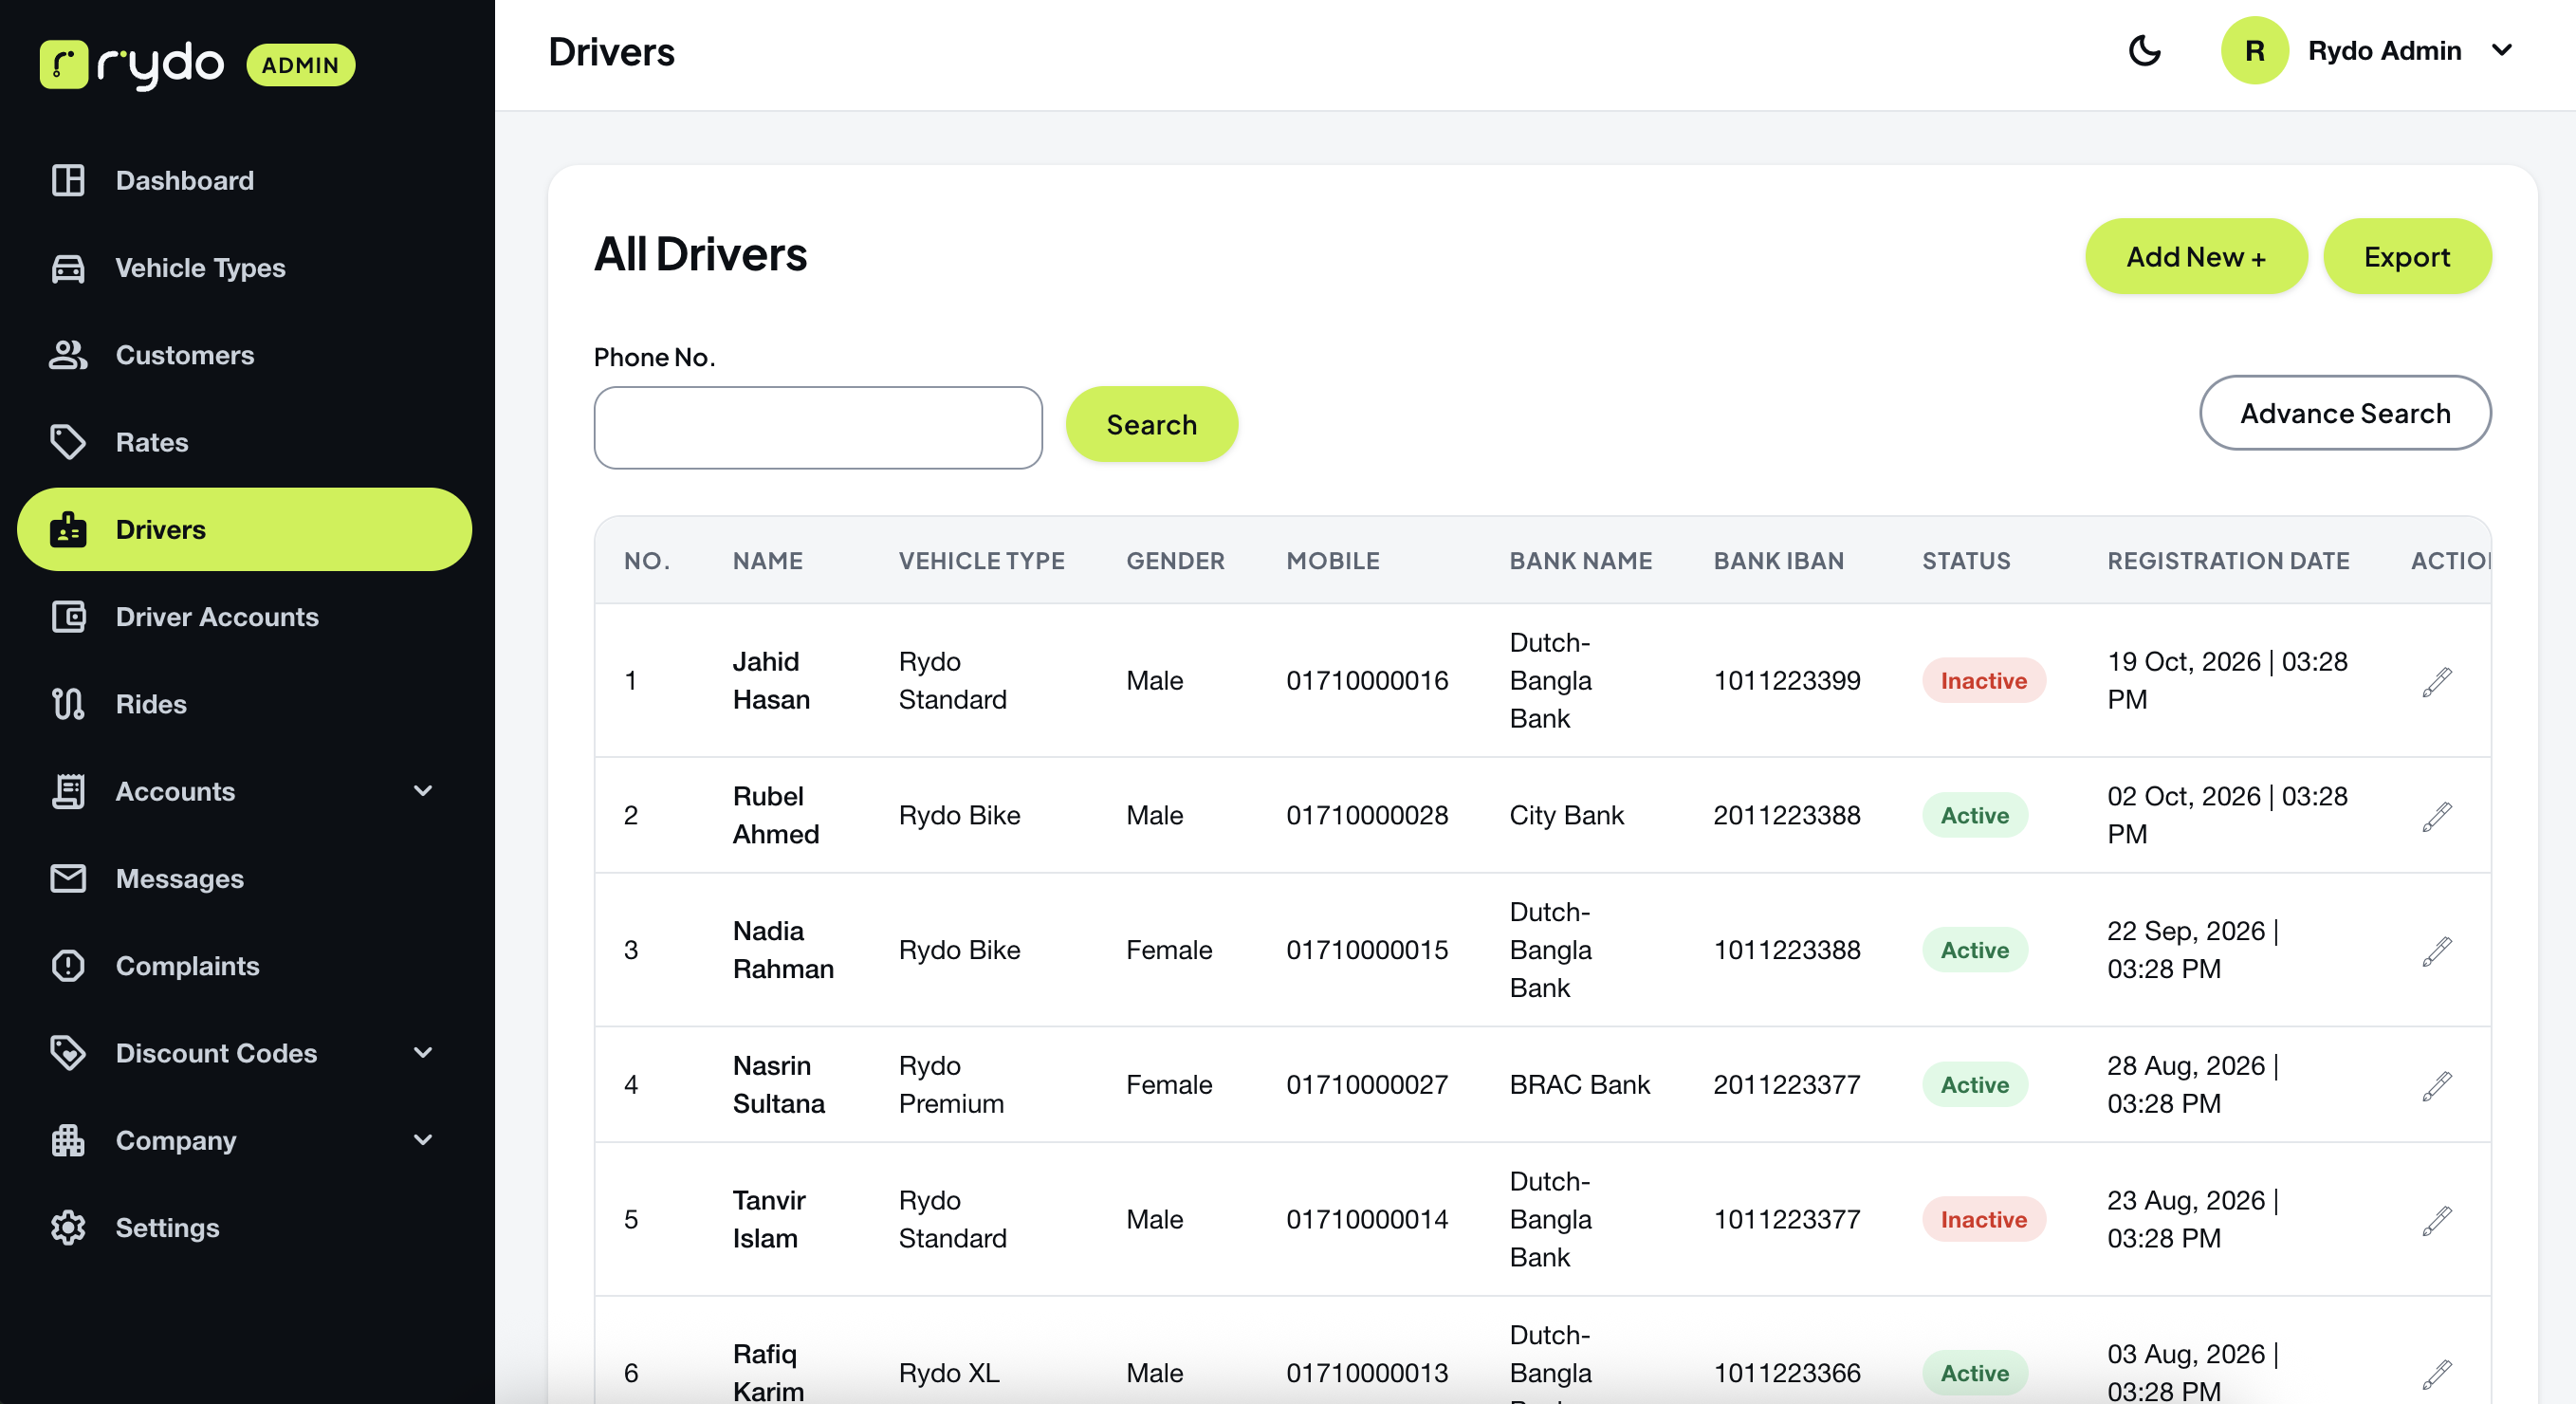Image resolution: width=2576 pixels, height=1404 pixels.
Task: Go to Vehicle Types menu item
Action: coord(245,268)
